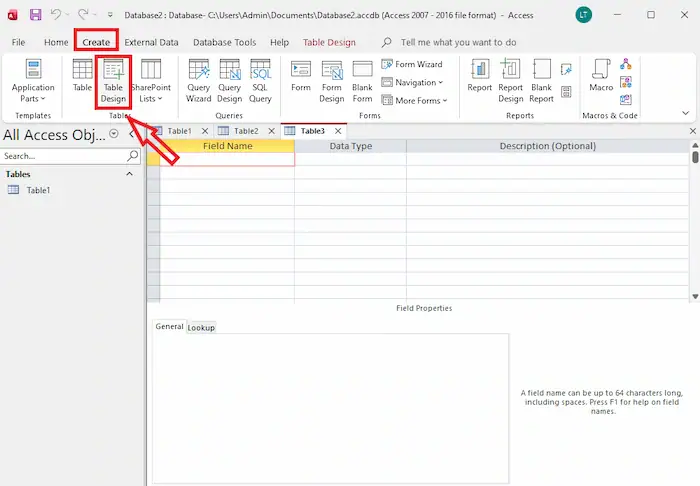Click the Table Design ribbon icon
The height and width of the screenshot is (486, 700).
pyautogui.click(x=113, y=80)
